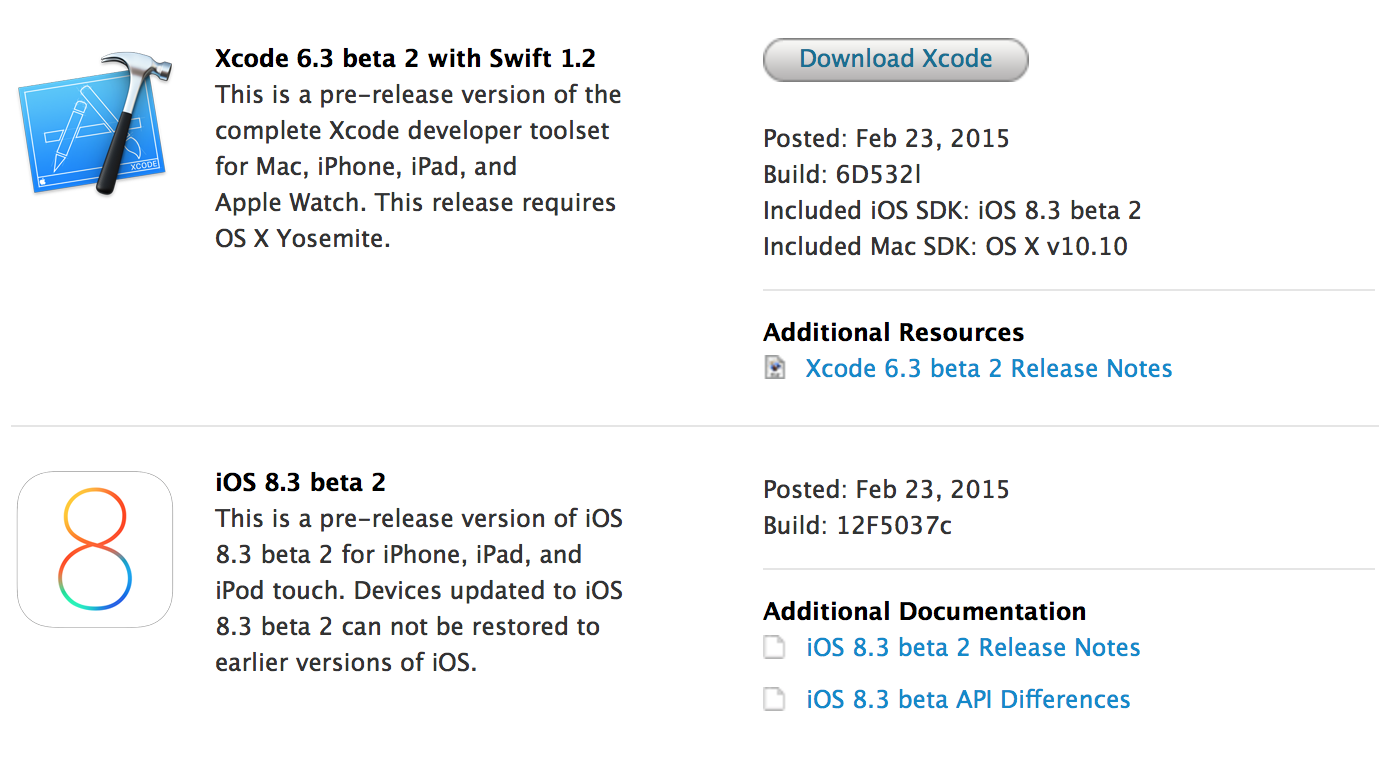Click the Xcode build number 6D532l
This screenshot has height=778, width=1398.
pyautogui.click(x=878, y=175)
